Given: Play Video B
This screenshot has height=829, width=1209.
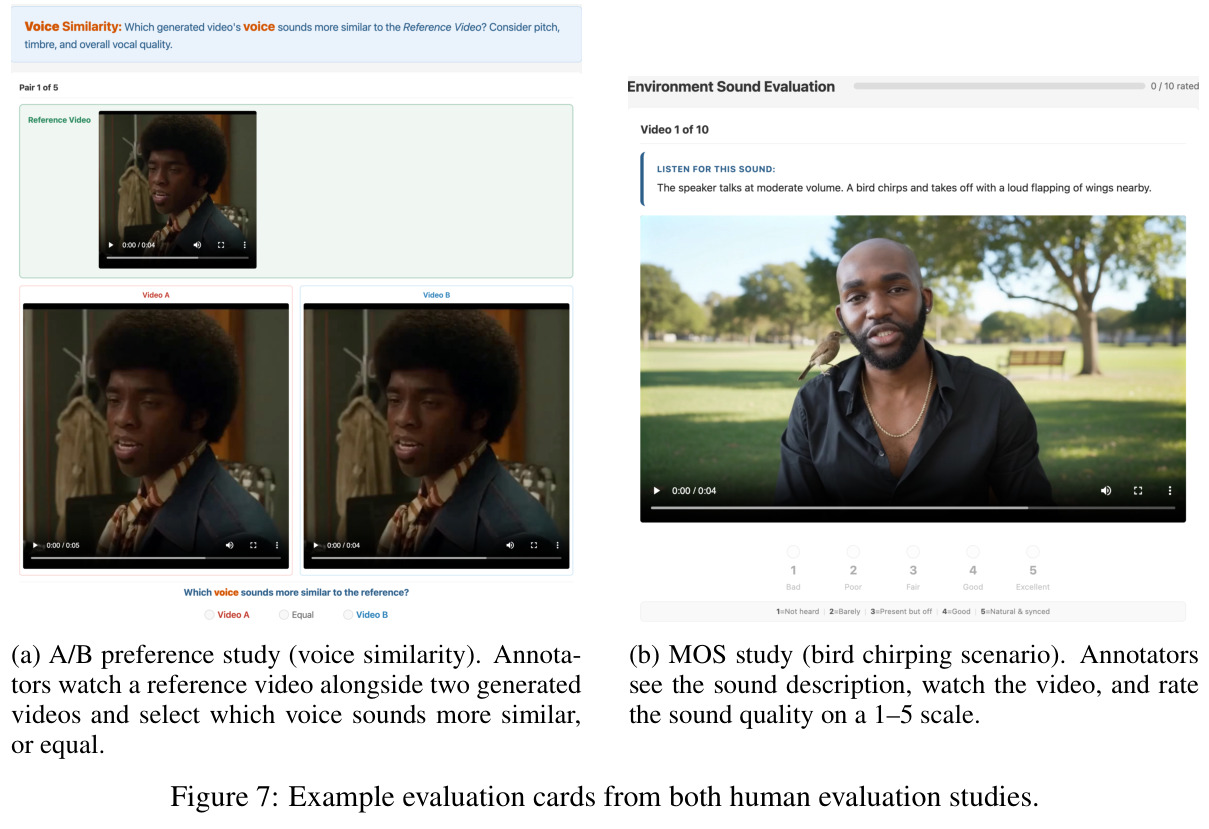Looking at the screenshot, I should pos(317,545).
